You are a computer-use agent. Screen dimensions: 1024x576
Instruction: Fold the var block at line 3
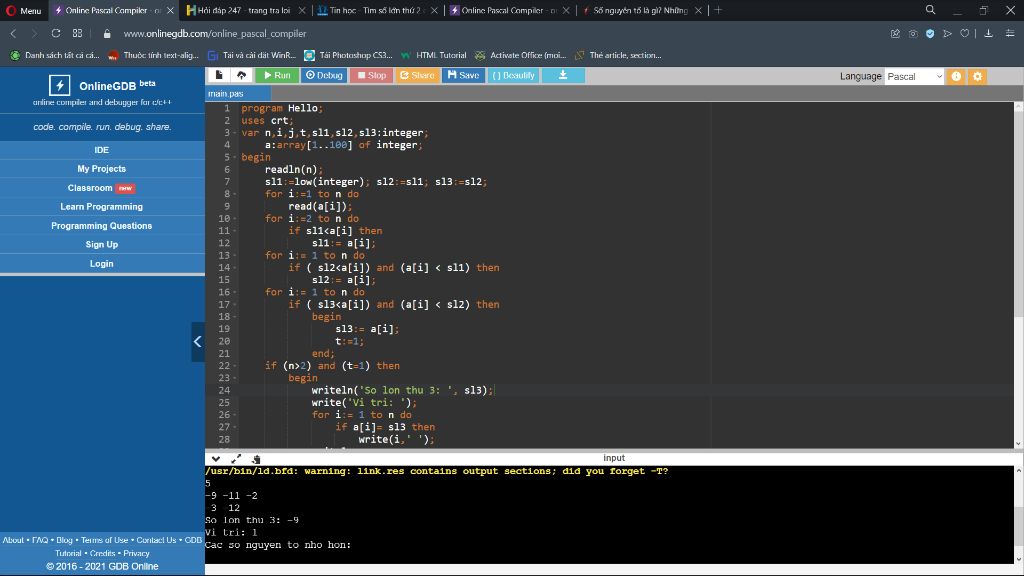pos(235,133)
